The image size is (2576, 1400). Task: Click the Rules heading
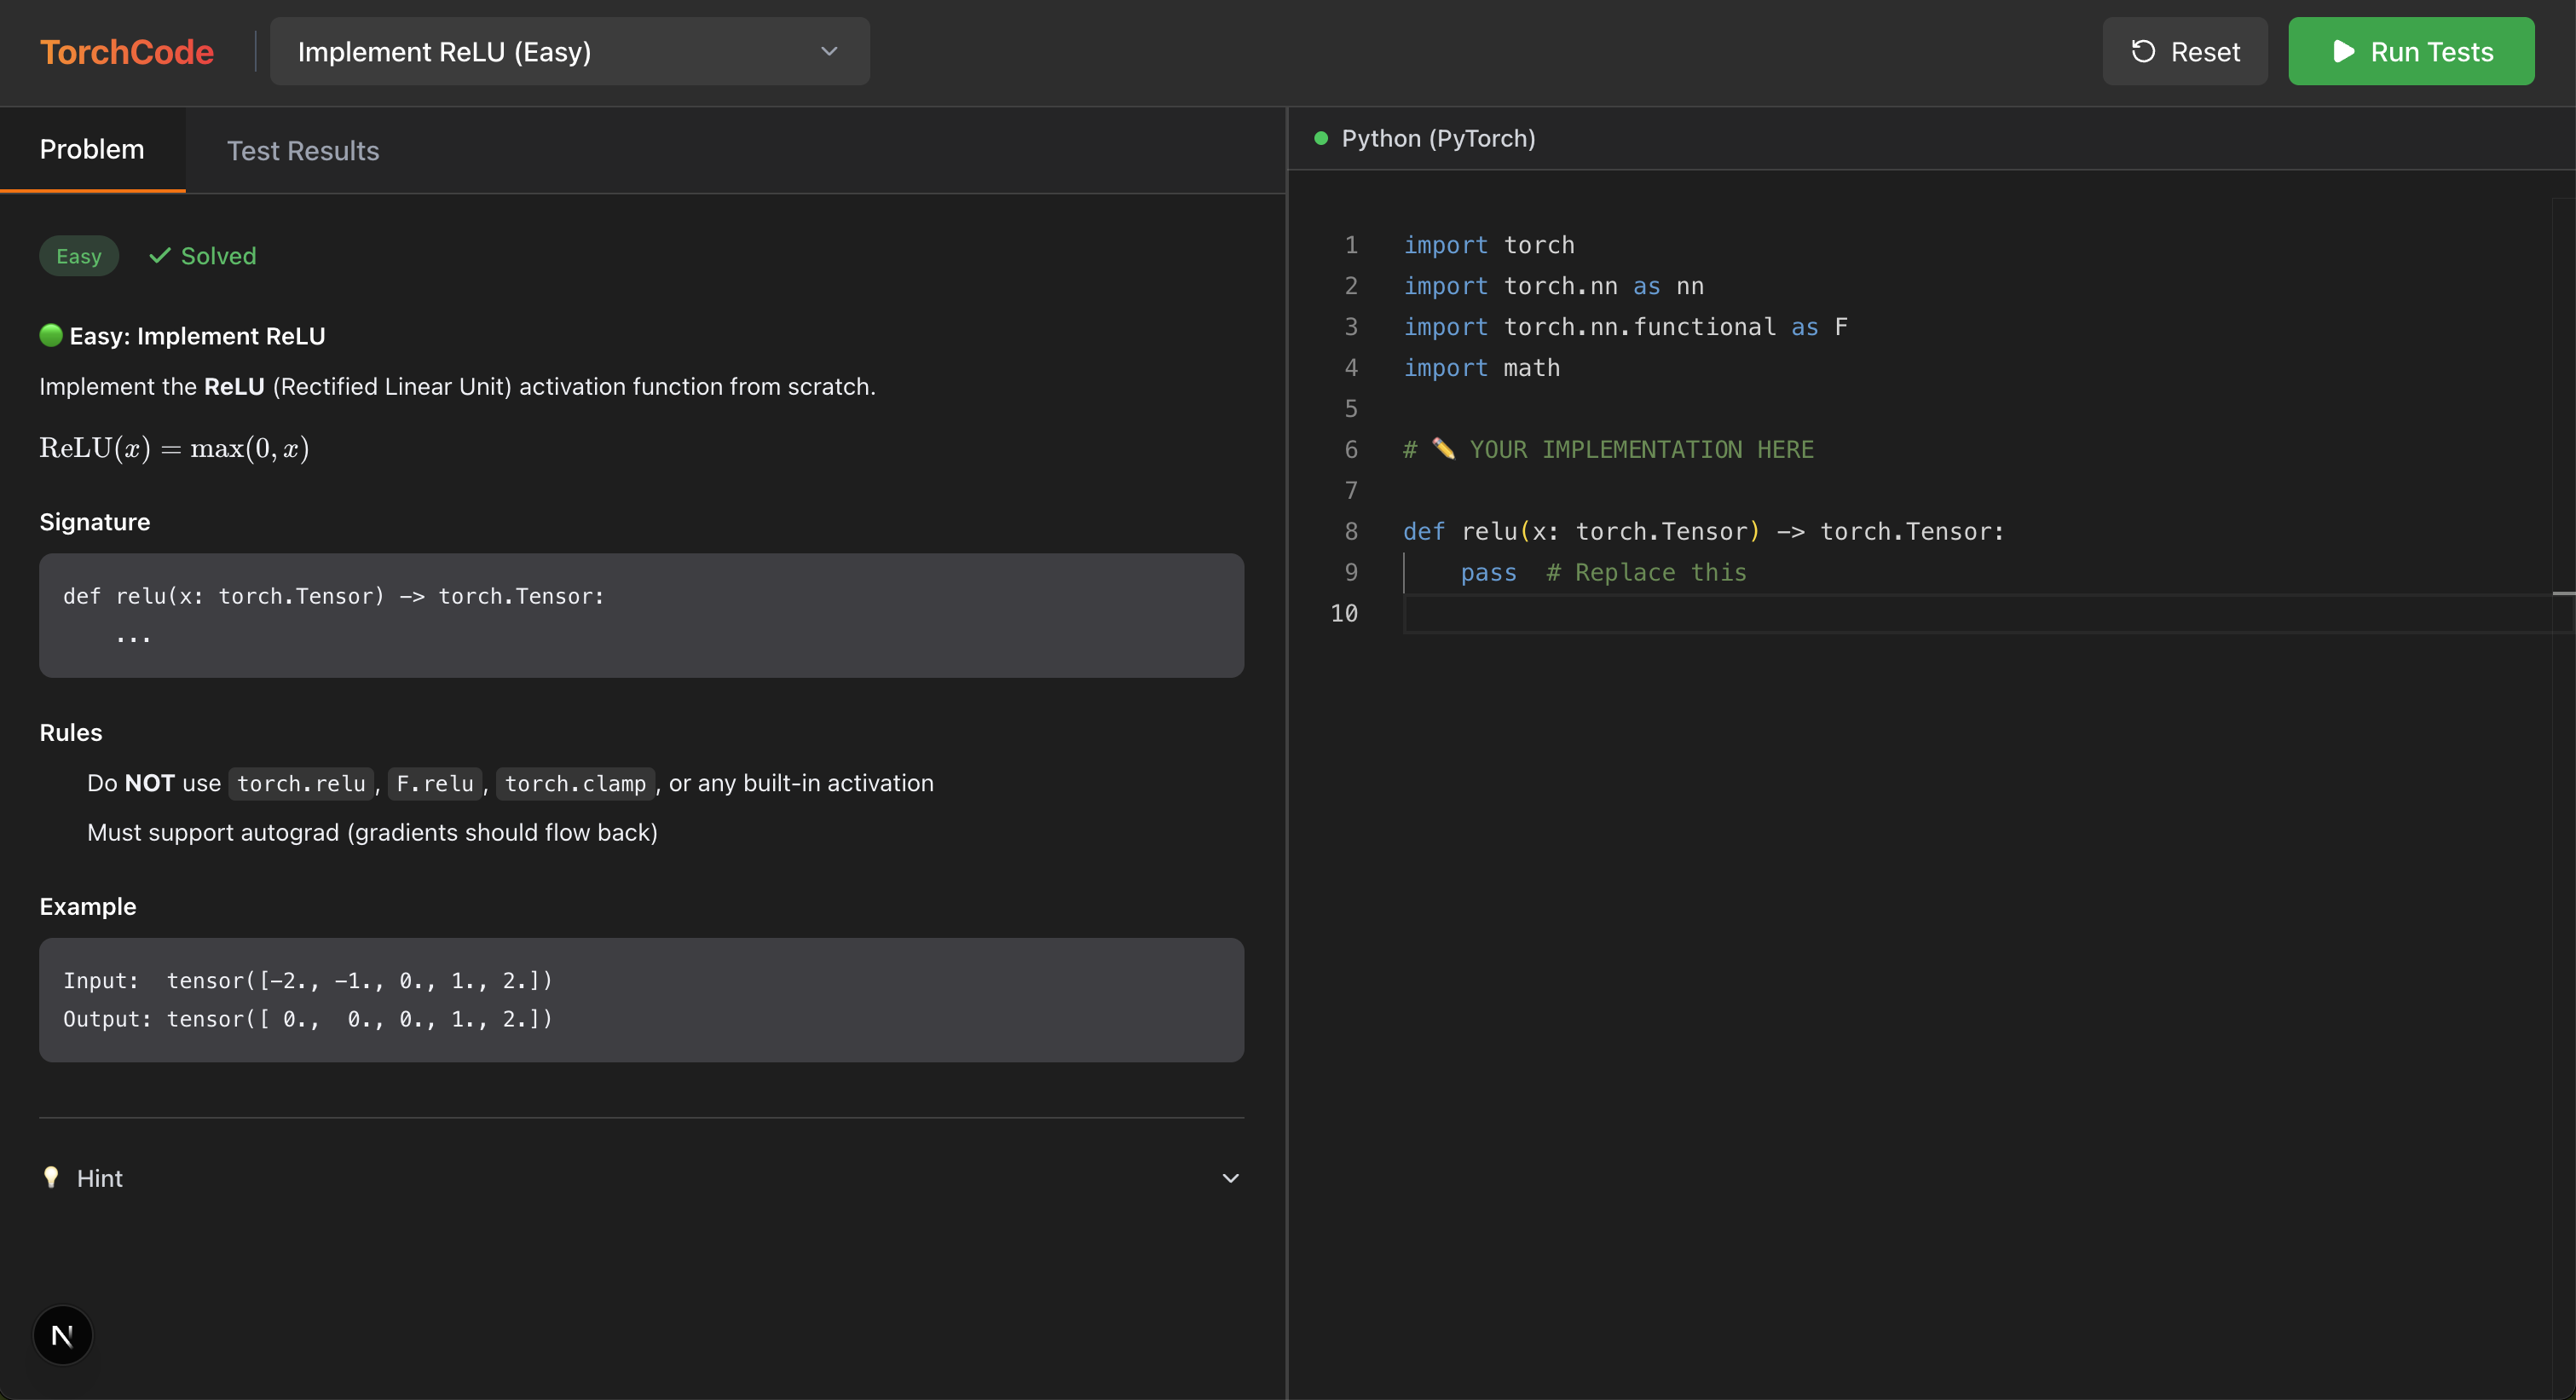click(x=71, y=732)
